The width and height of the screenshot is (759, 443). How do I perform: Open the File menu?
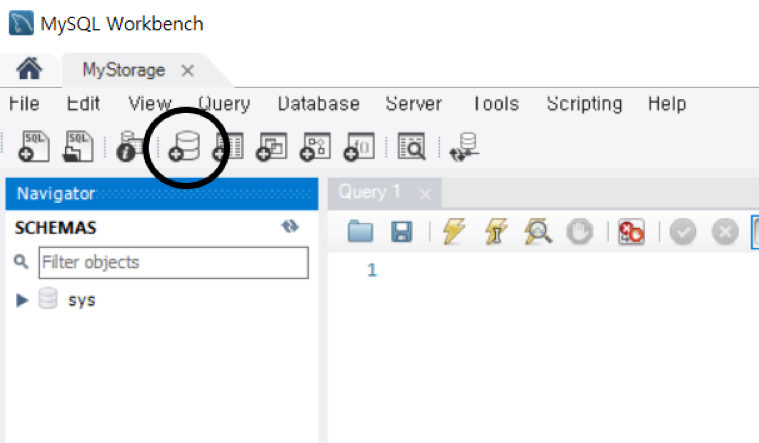24,104
